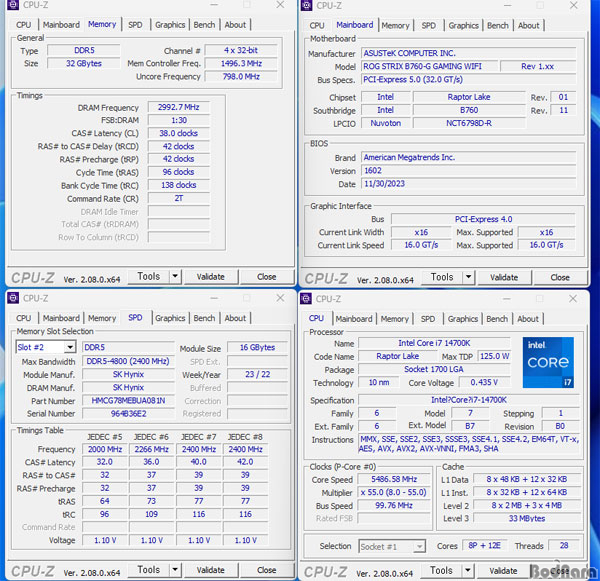600x581 pixels.
Task: Click BIOS date 11/30/2023
Action: click(x=469, y=183)
